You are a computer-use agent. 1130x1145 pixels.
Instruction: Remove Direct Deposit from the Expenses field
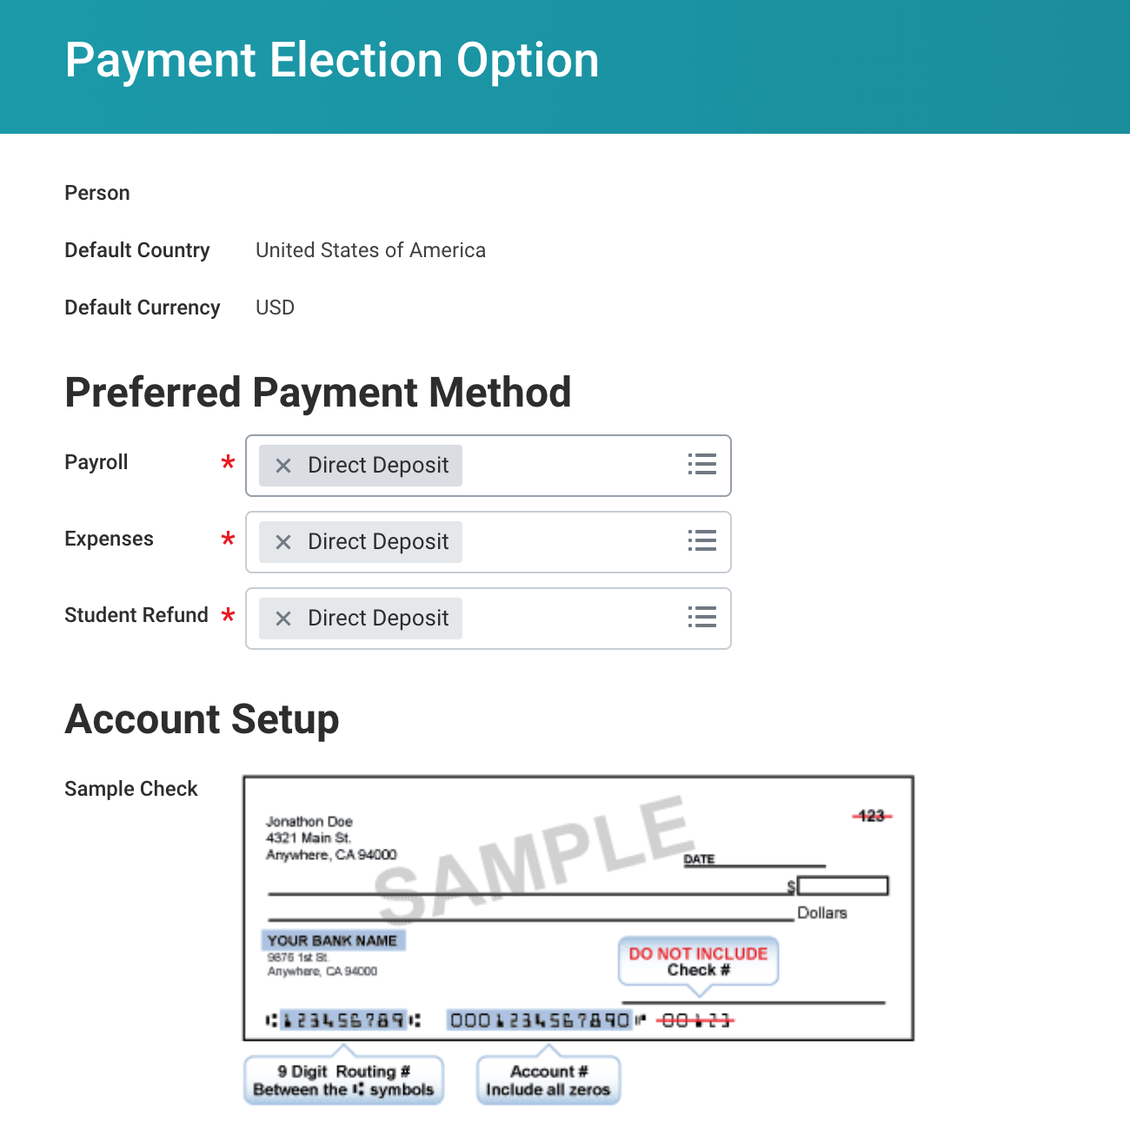click(x=281, y=541)
